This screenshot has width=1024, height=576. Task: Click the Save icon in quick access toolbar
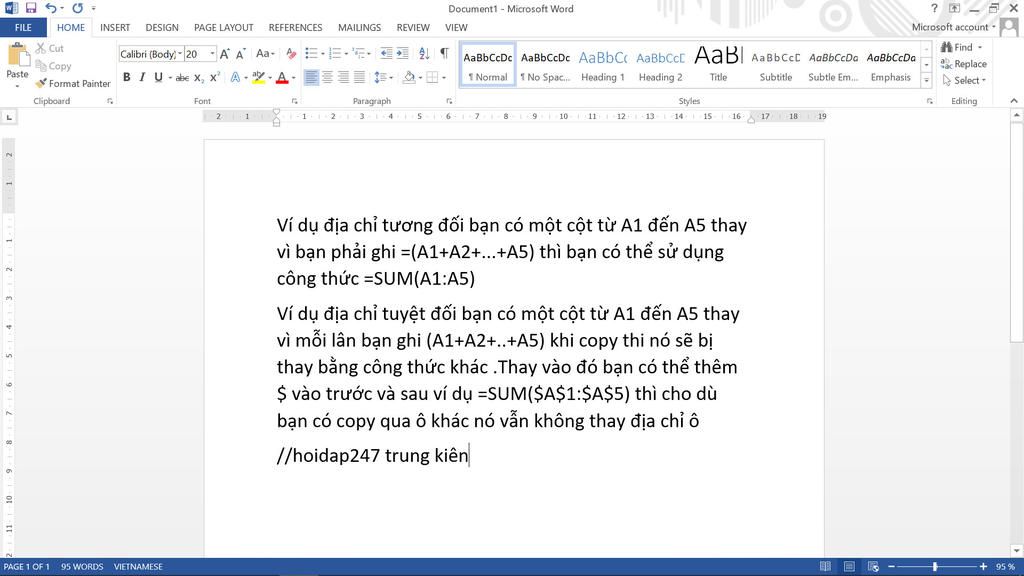[x=31, y=8]
